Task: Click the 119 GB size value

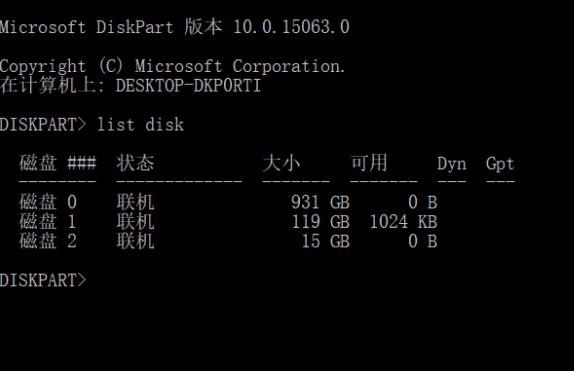Action: pyautogui.click(x=320, y=222)
